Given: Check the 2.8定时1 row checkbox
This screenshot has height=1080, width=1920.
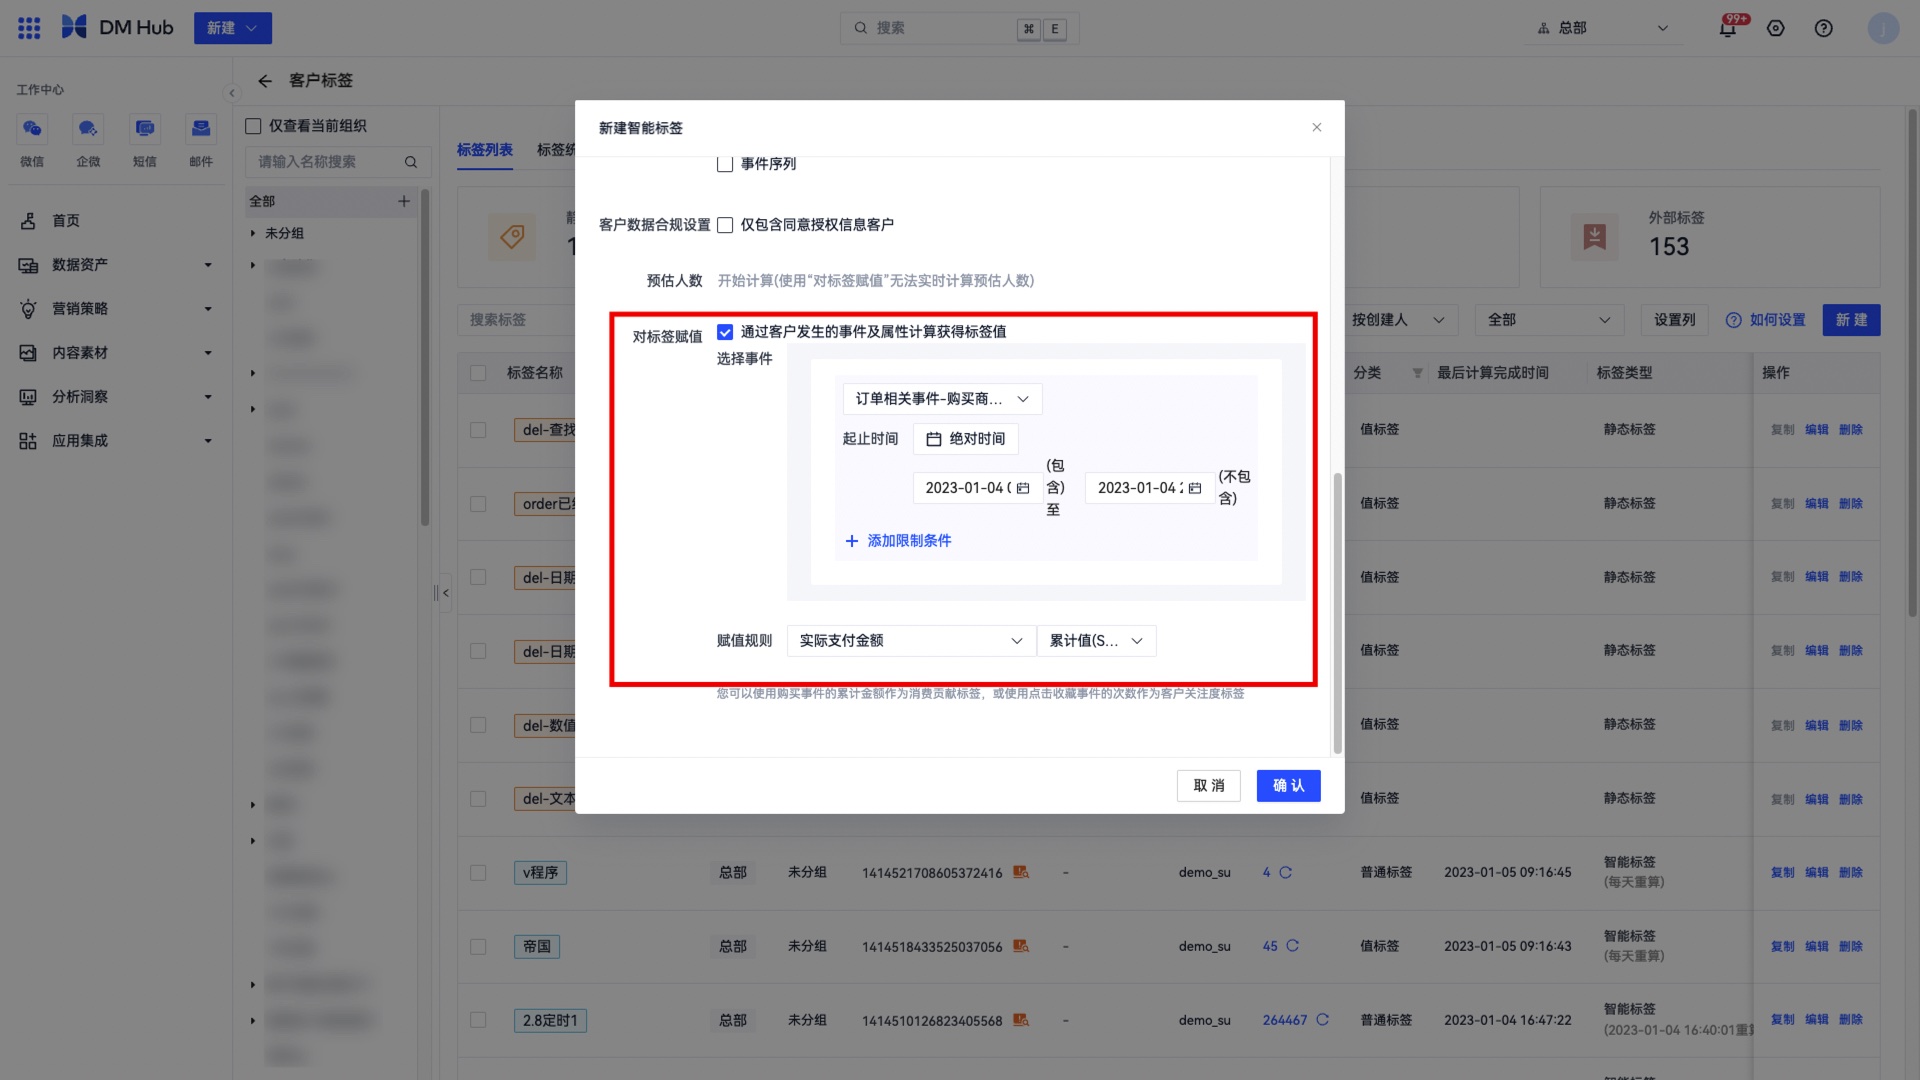Looking at the screenshot, I should [x=478, y=1020].
